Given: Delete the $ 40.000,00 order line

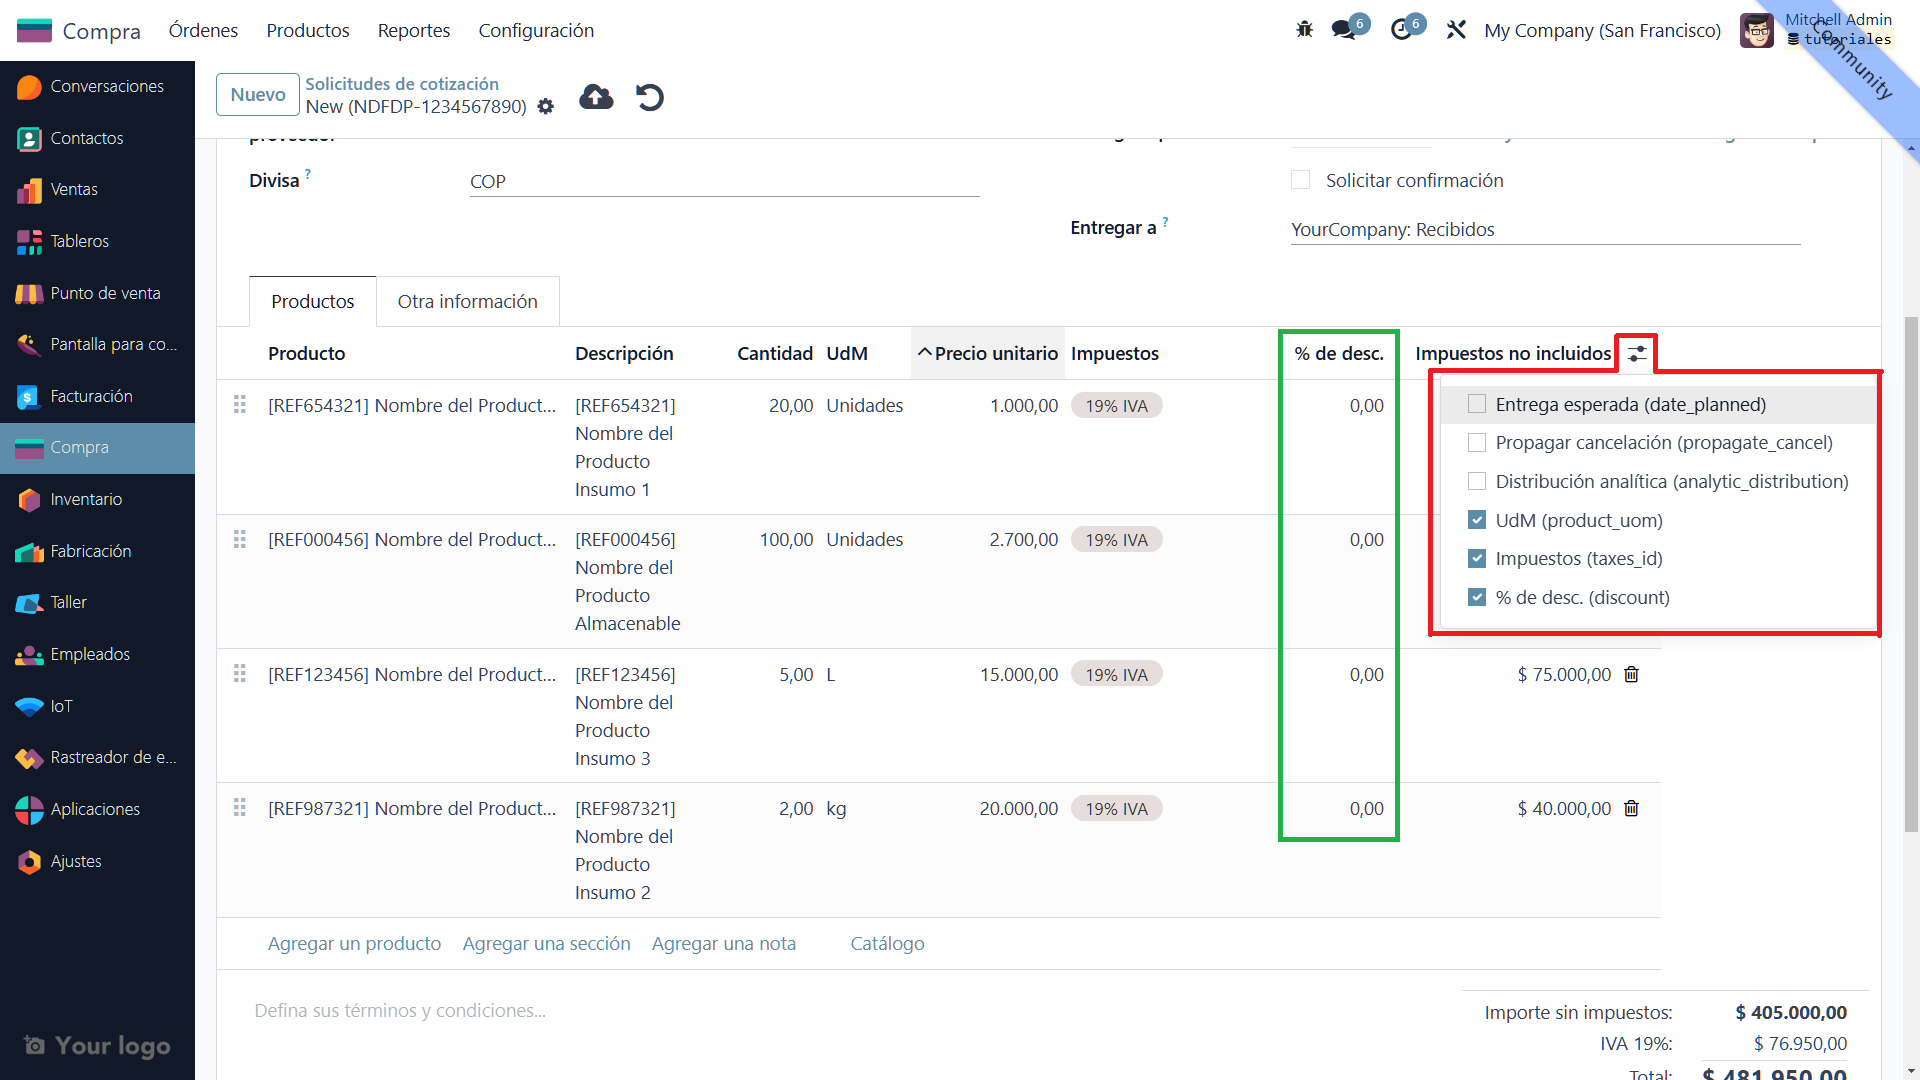Looking at the screenshot, I should tap(1631, 809).
